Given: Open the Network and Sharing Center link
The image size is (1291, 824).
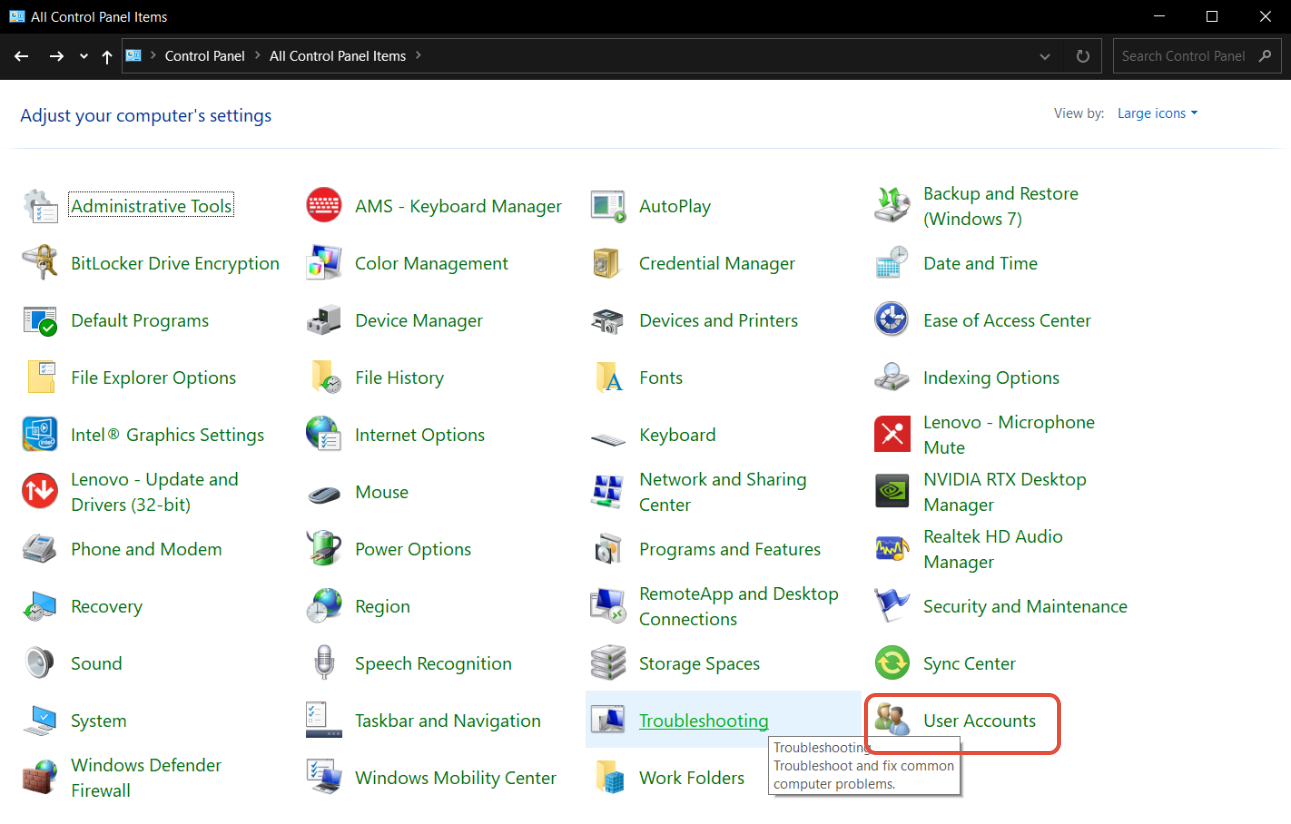Looking at the screenshot, I should [x=723, y=492].
